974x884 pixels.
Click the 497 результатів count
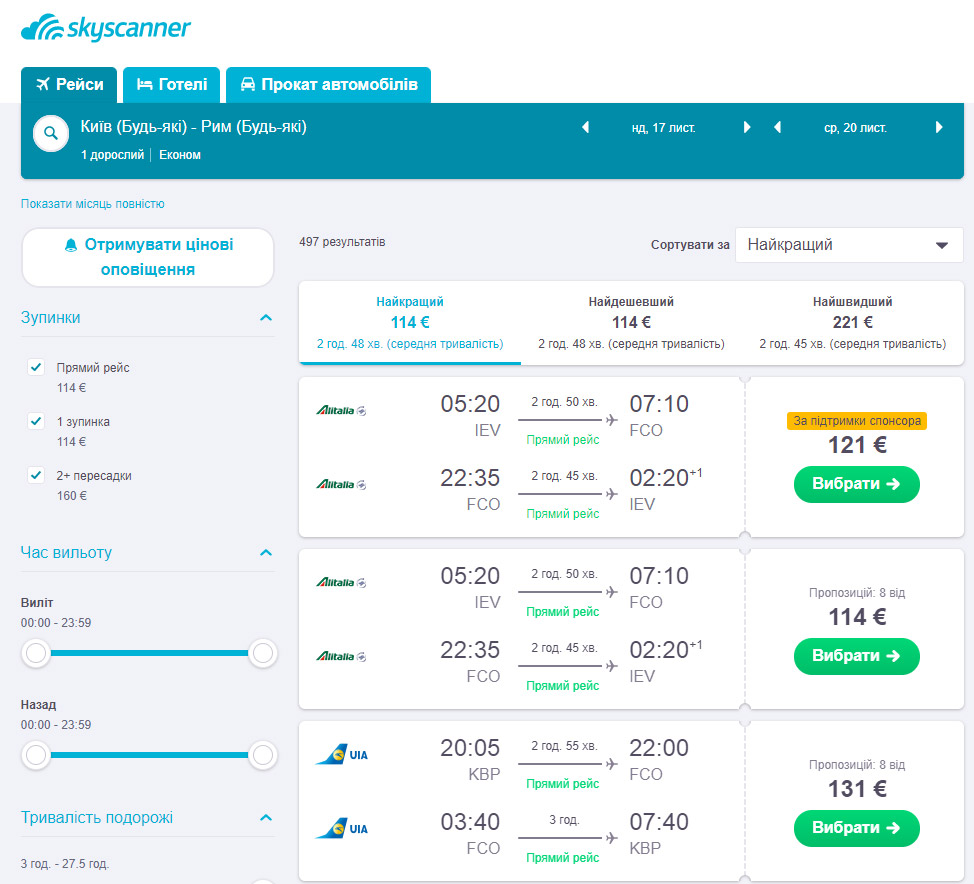(x=342, y=242)
